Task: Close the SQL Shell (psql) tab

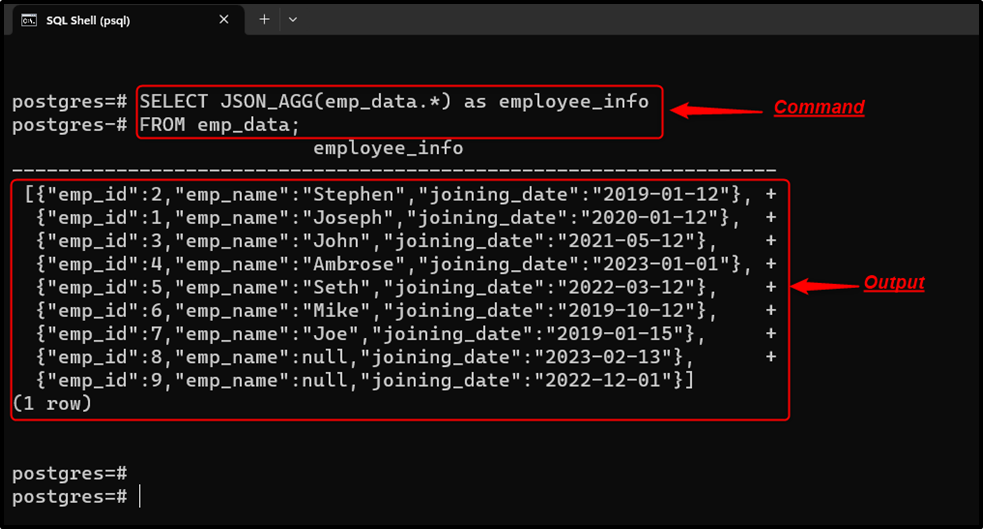Action: [x=224, y=20]
